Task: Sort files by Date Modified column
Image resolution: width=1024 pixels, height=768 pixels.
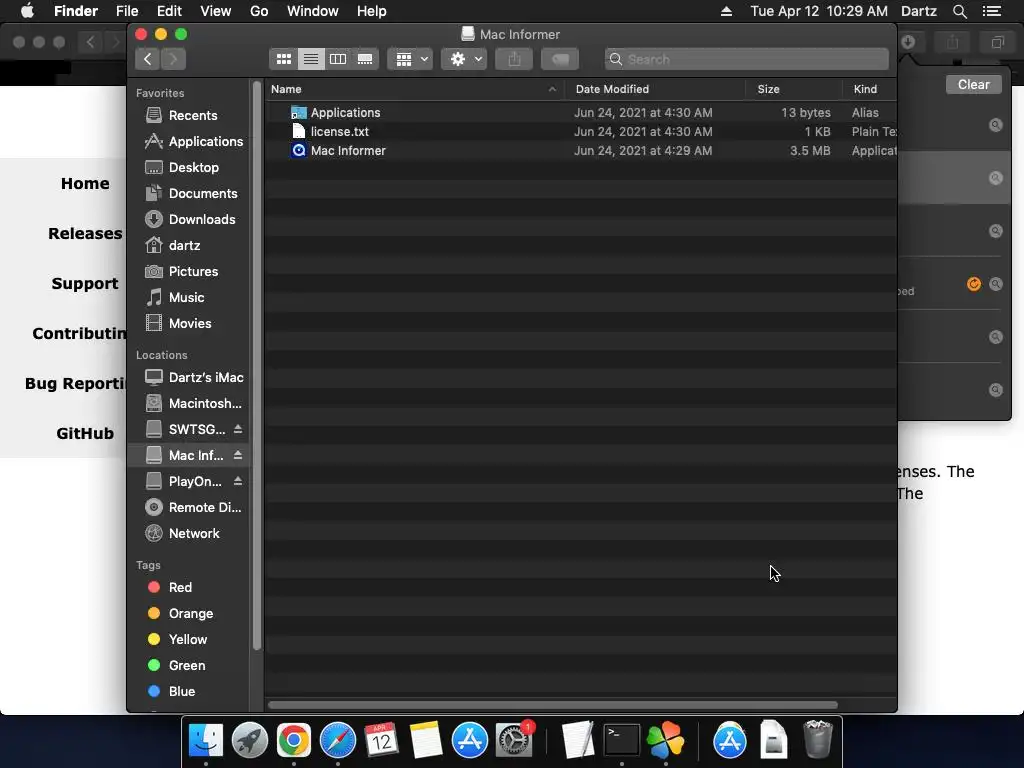Action: tap(655, 89)
